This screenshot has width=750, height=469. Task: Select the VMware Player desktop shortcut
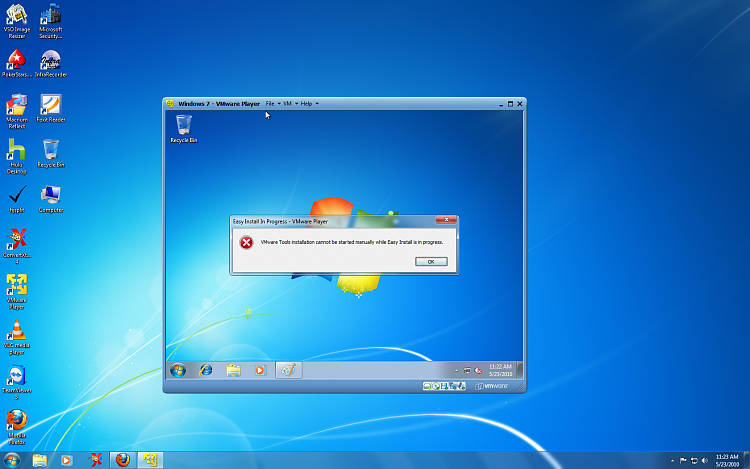17,292
